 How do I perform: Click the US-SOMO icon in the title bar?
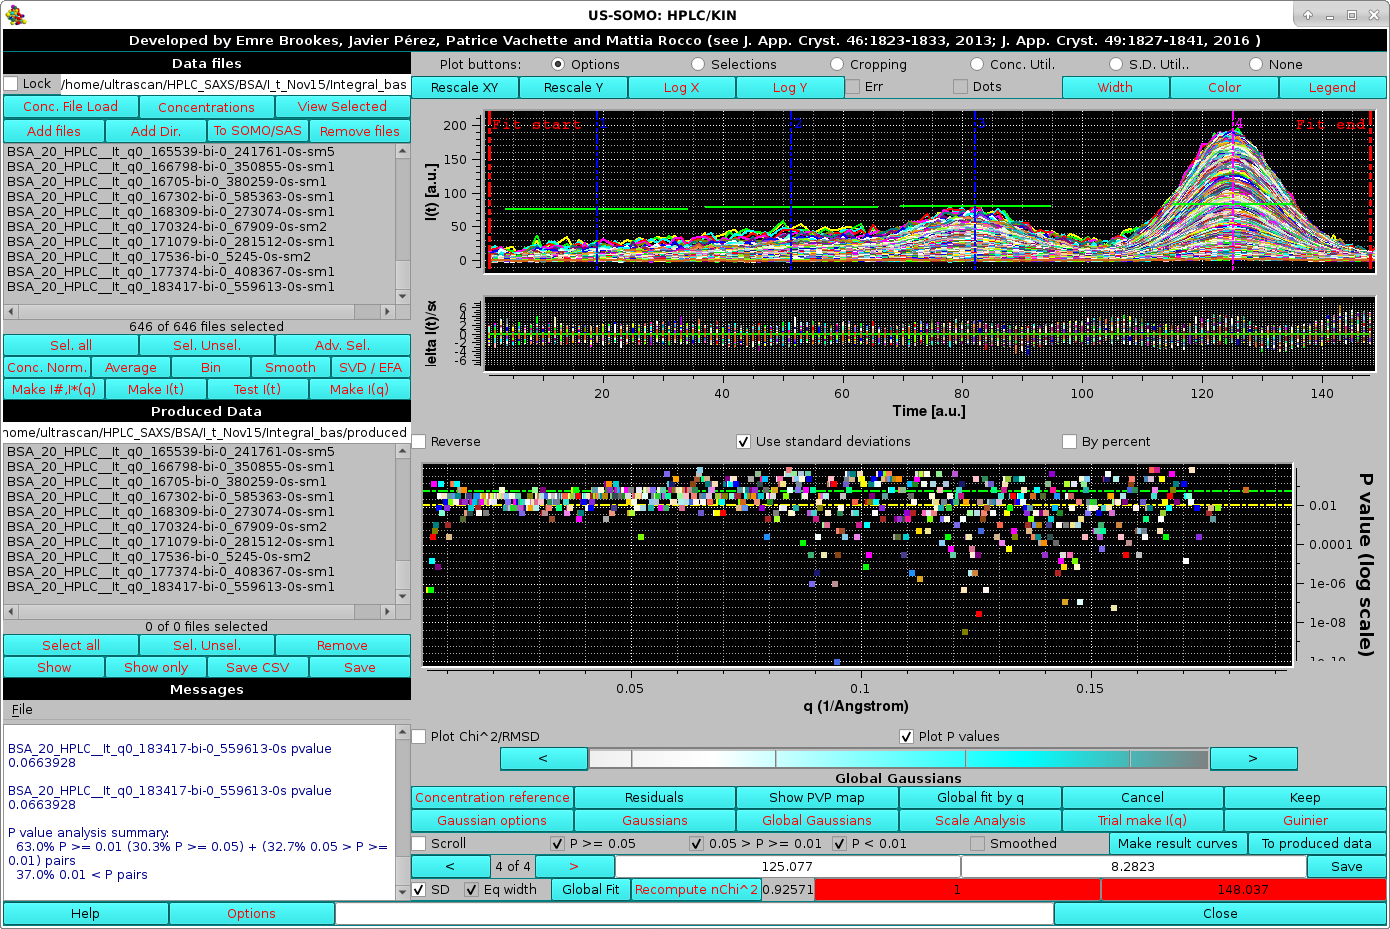tap(14, 14)
